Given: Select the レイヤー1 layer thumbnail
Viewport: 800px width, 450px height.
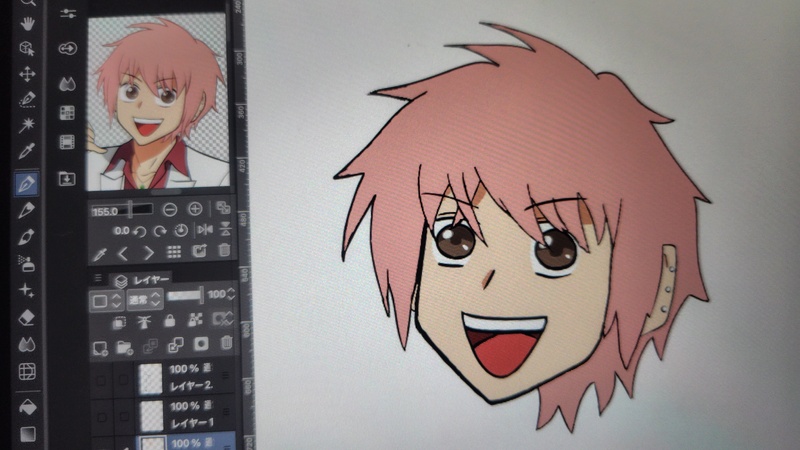Looking at the screenshot, I should tap(152, 415).
